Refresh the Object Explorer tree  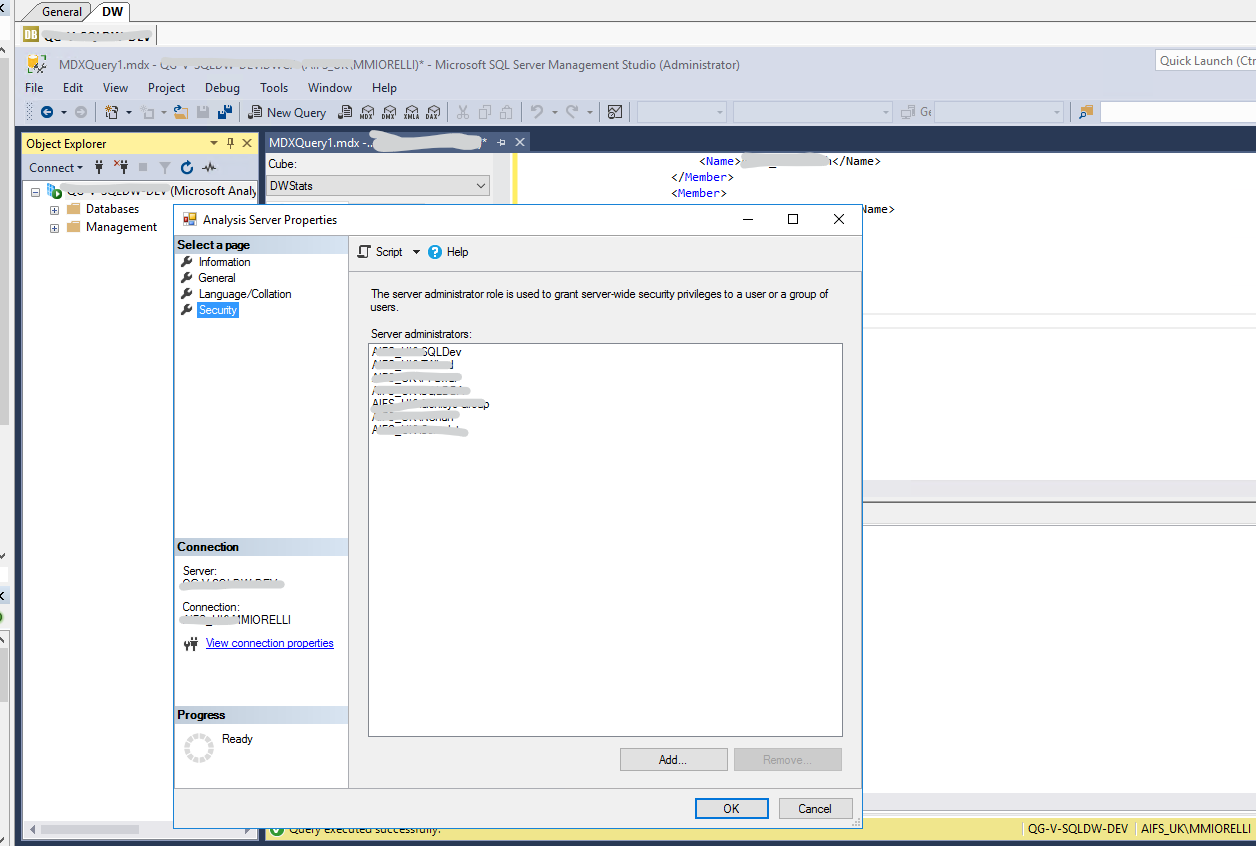pyautogui.click(x=187, y=167)
